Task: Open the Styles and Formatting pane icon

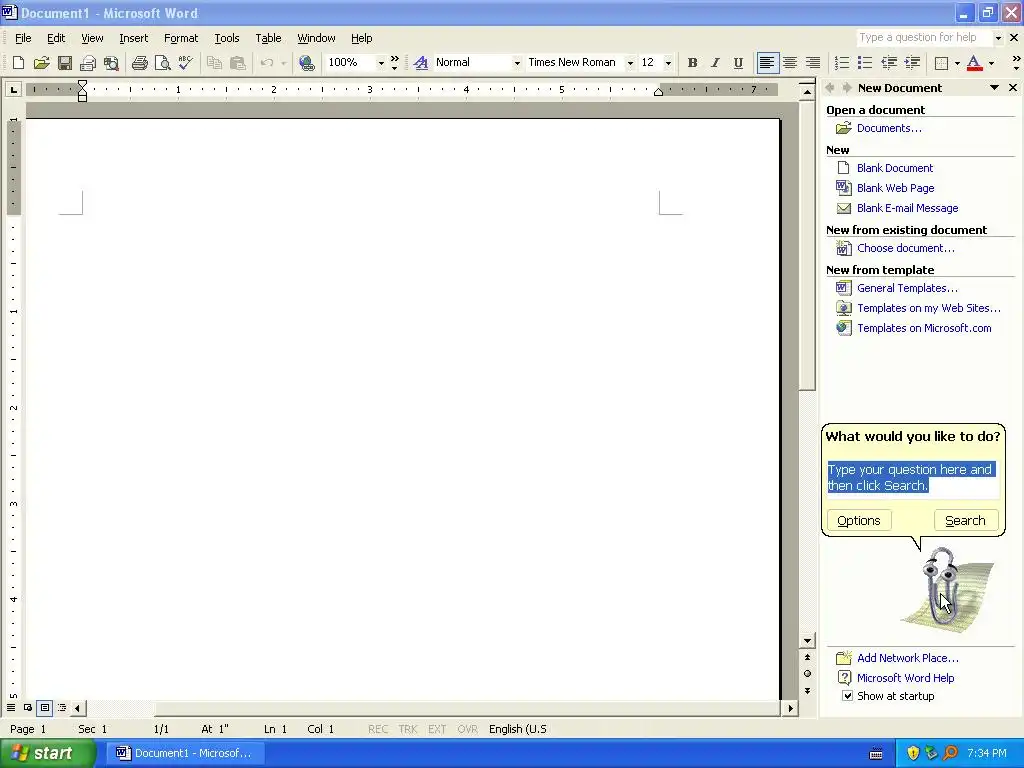Action: [421, 63]
